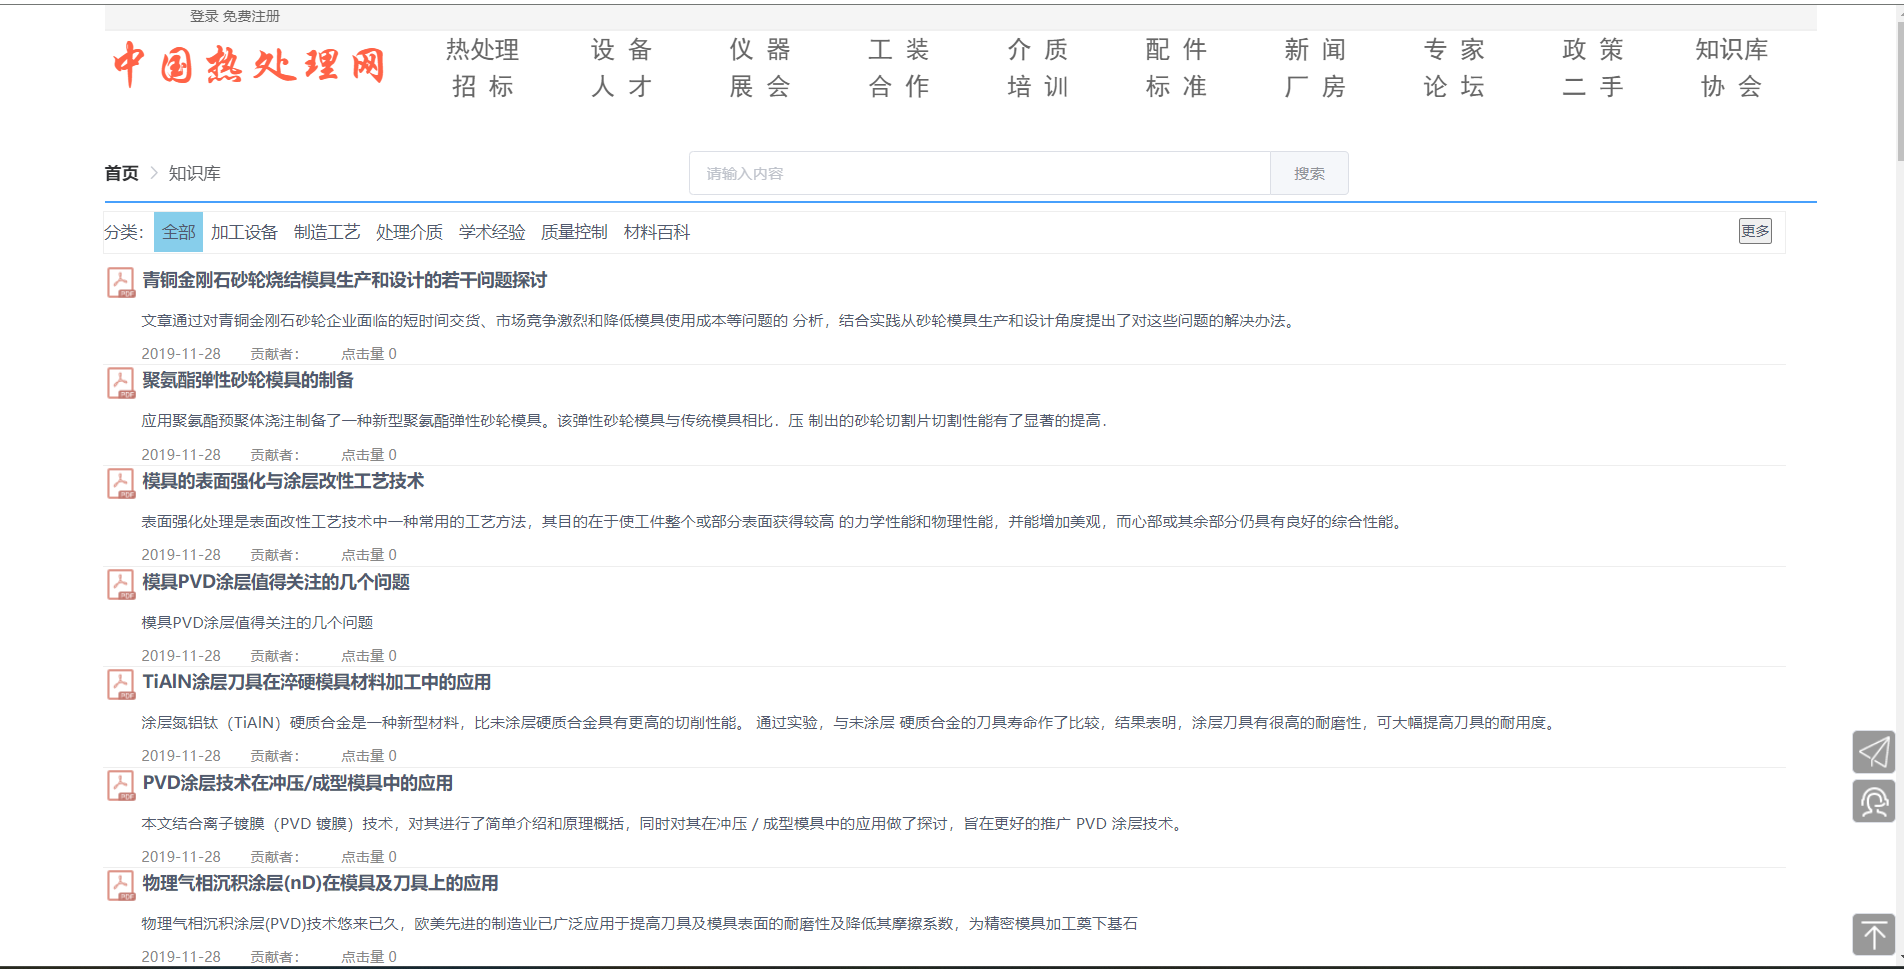Screen dimensions: 1904x969
Task: Open 仪器 navigation item
Action: pos(760,49)
